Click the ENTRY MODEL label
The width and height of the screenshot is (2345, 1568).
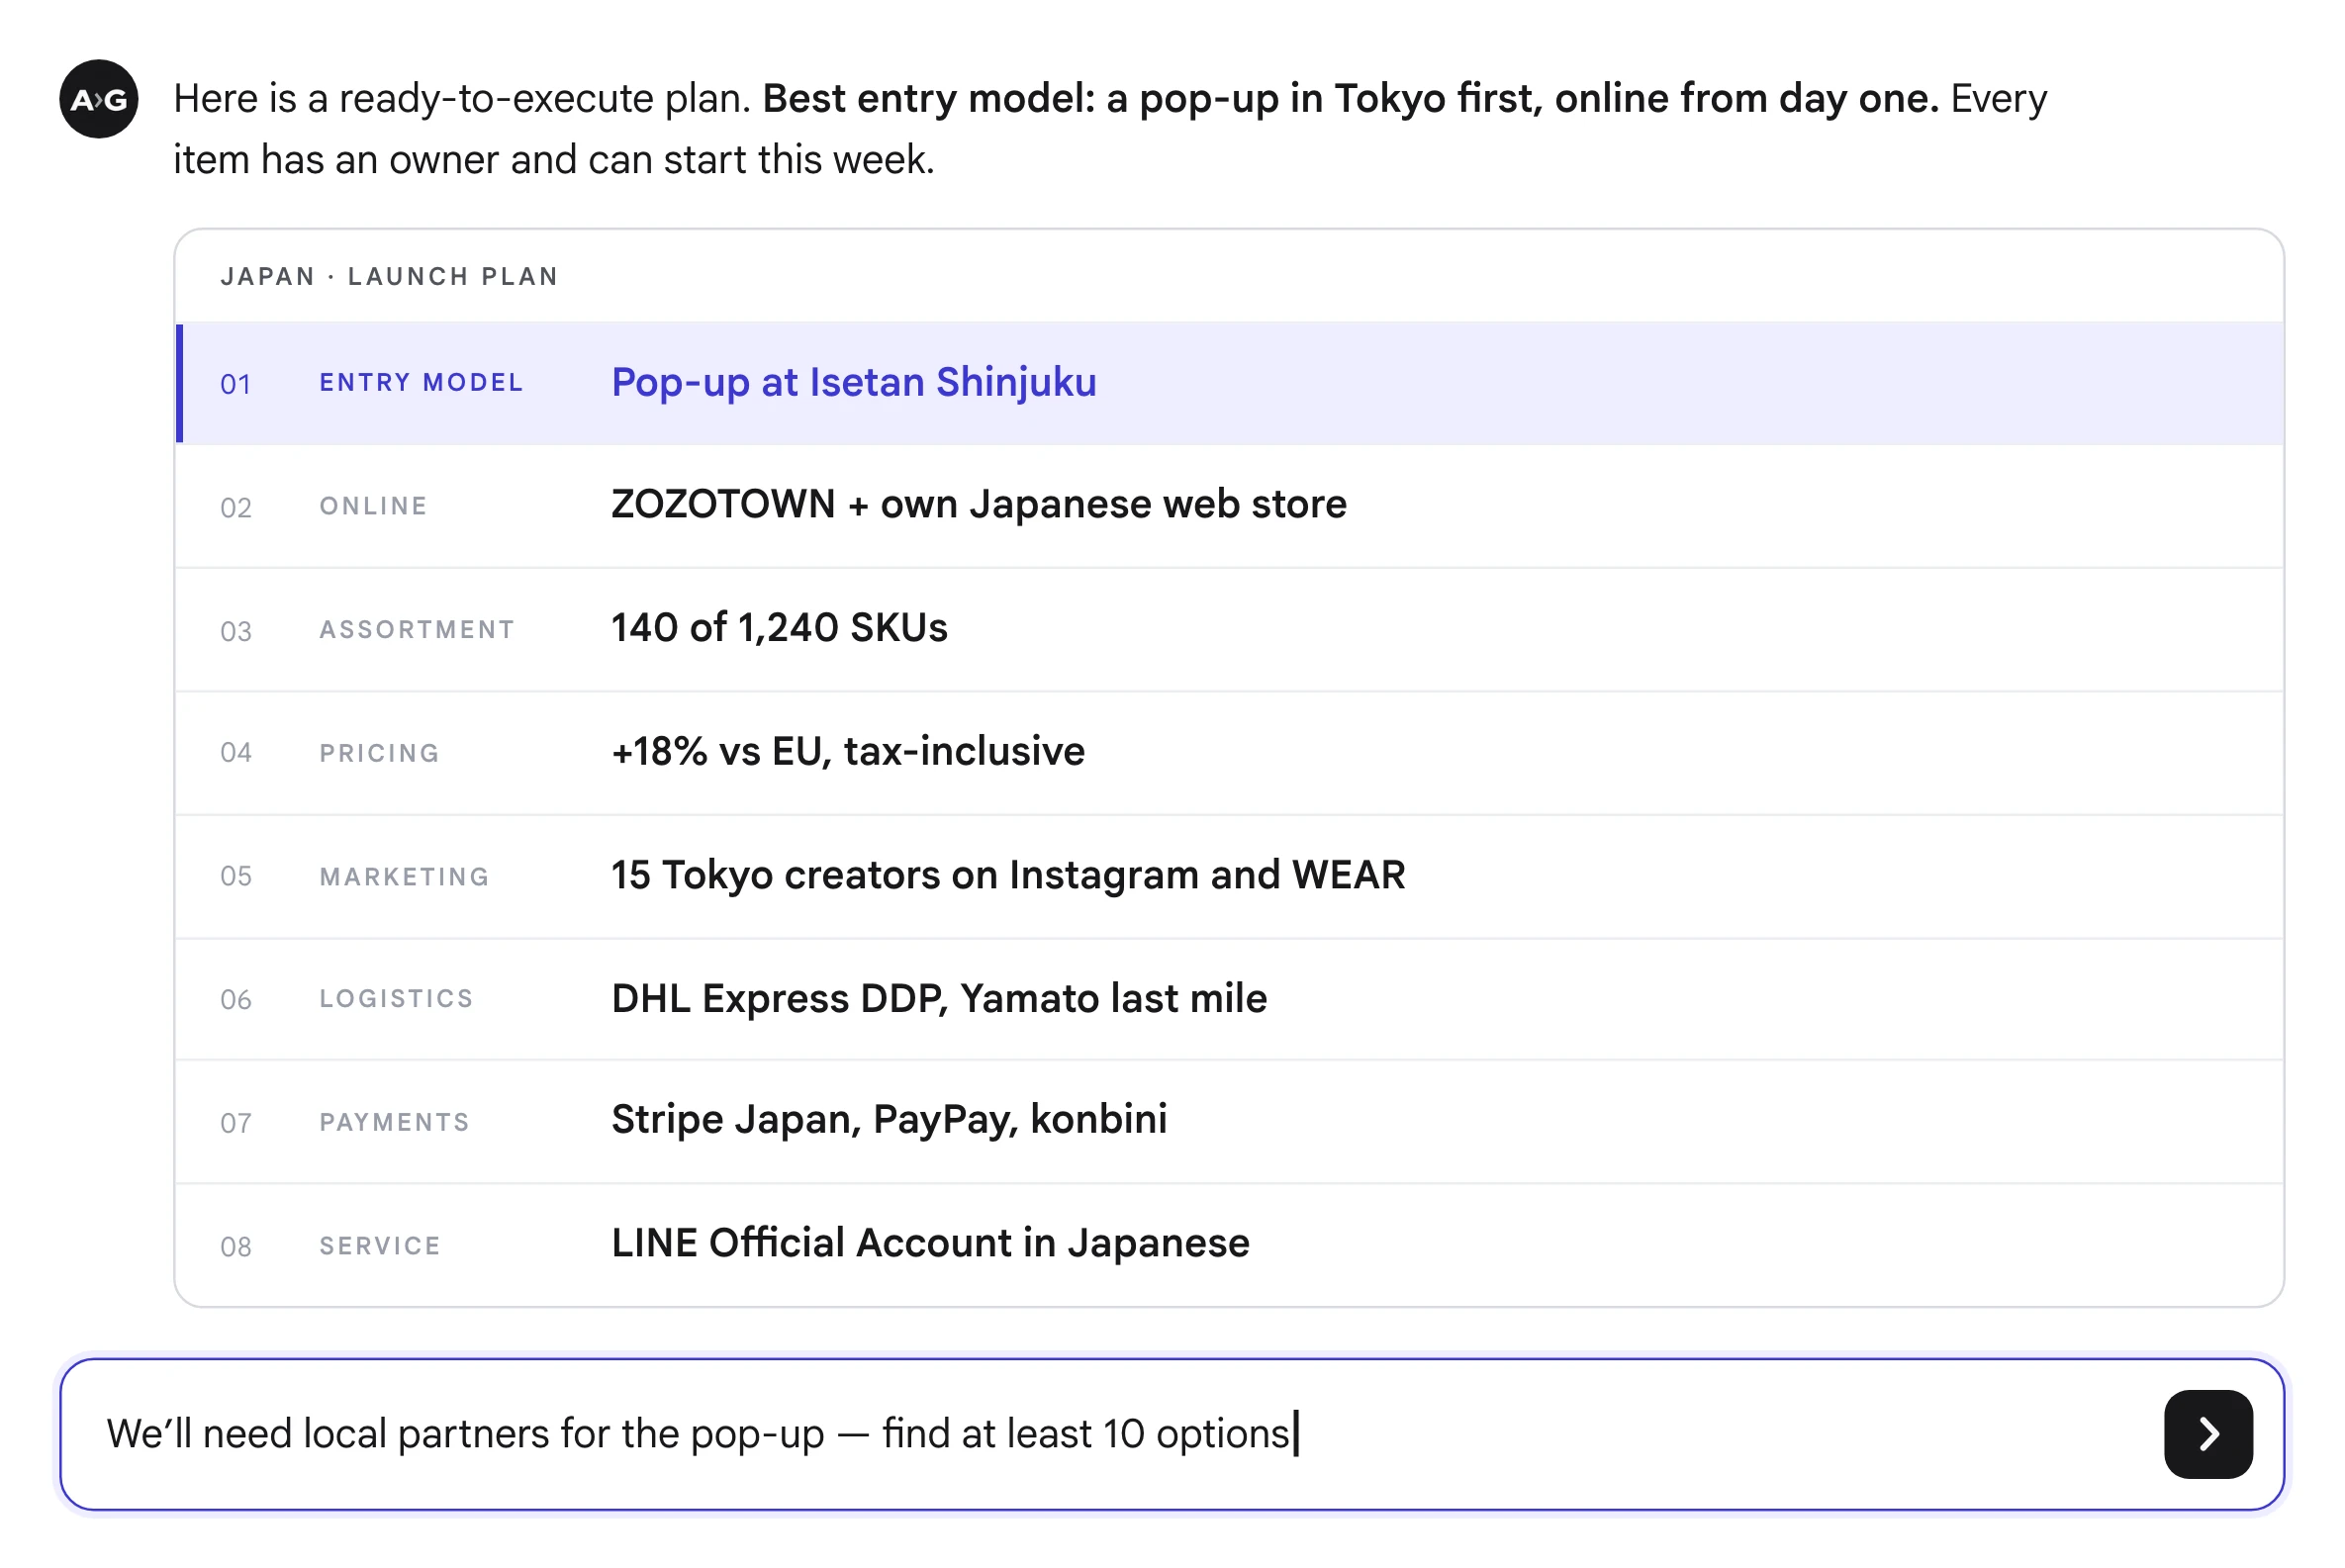pyautogui.click(x=421, y=382)
